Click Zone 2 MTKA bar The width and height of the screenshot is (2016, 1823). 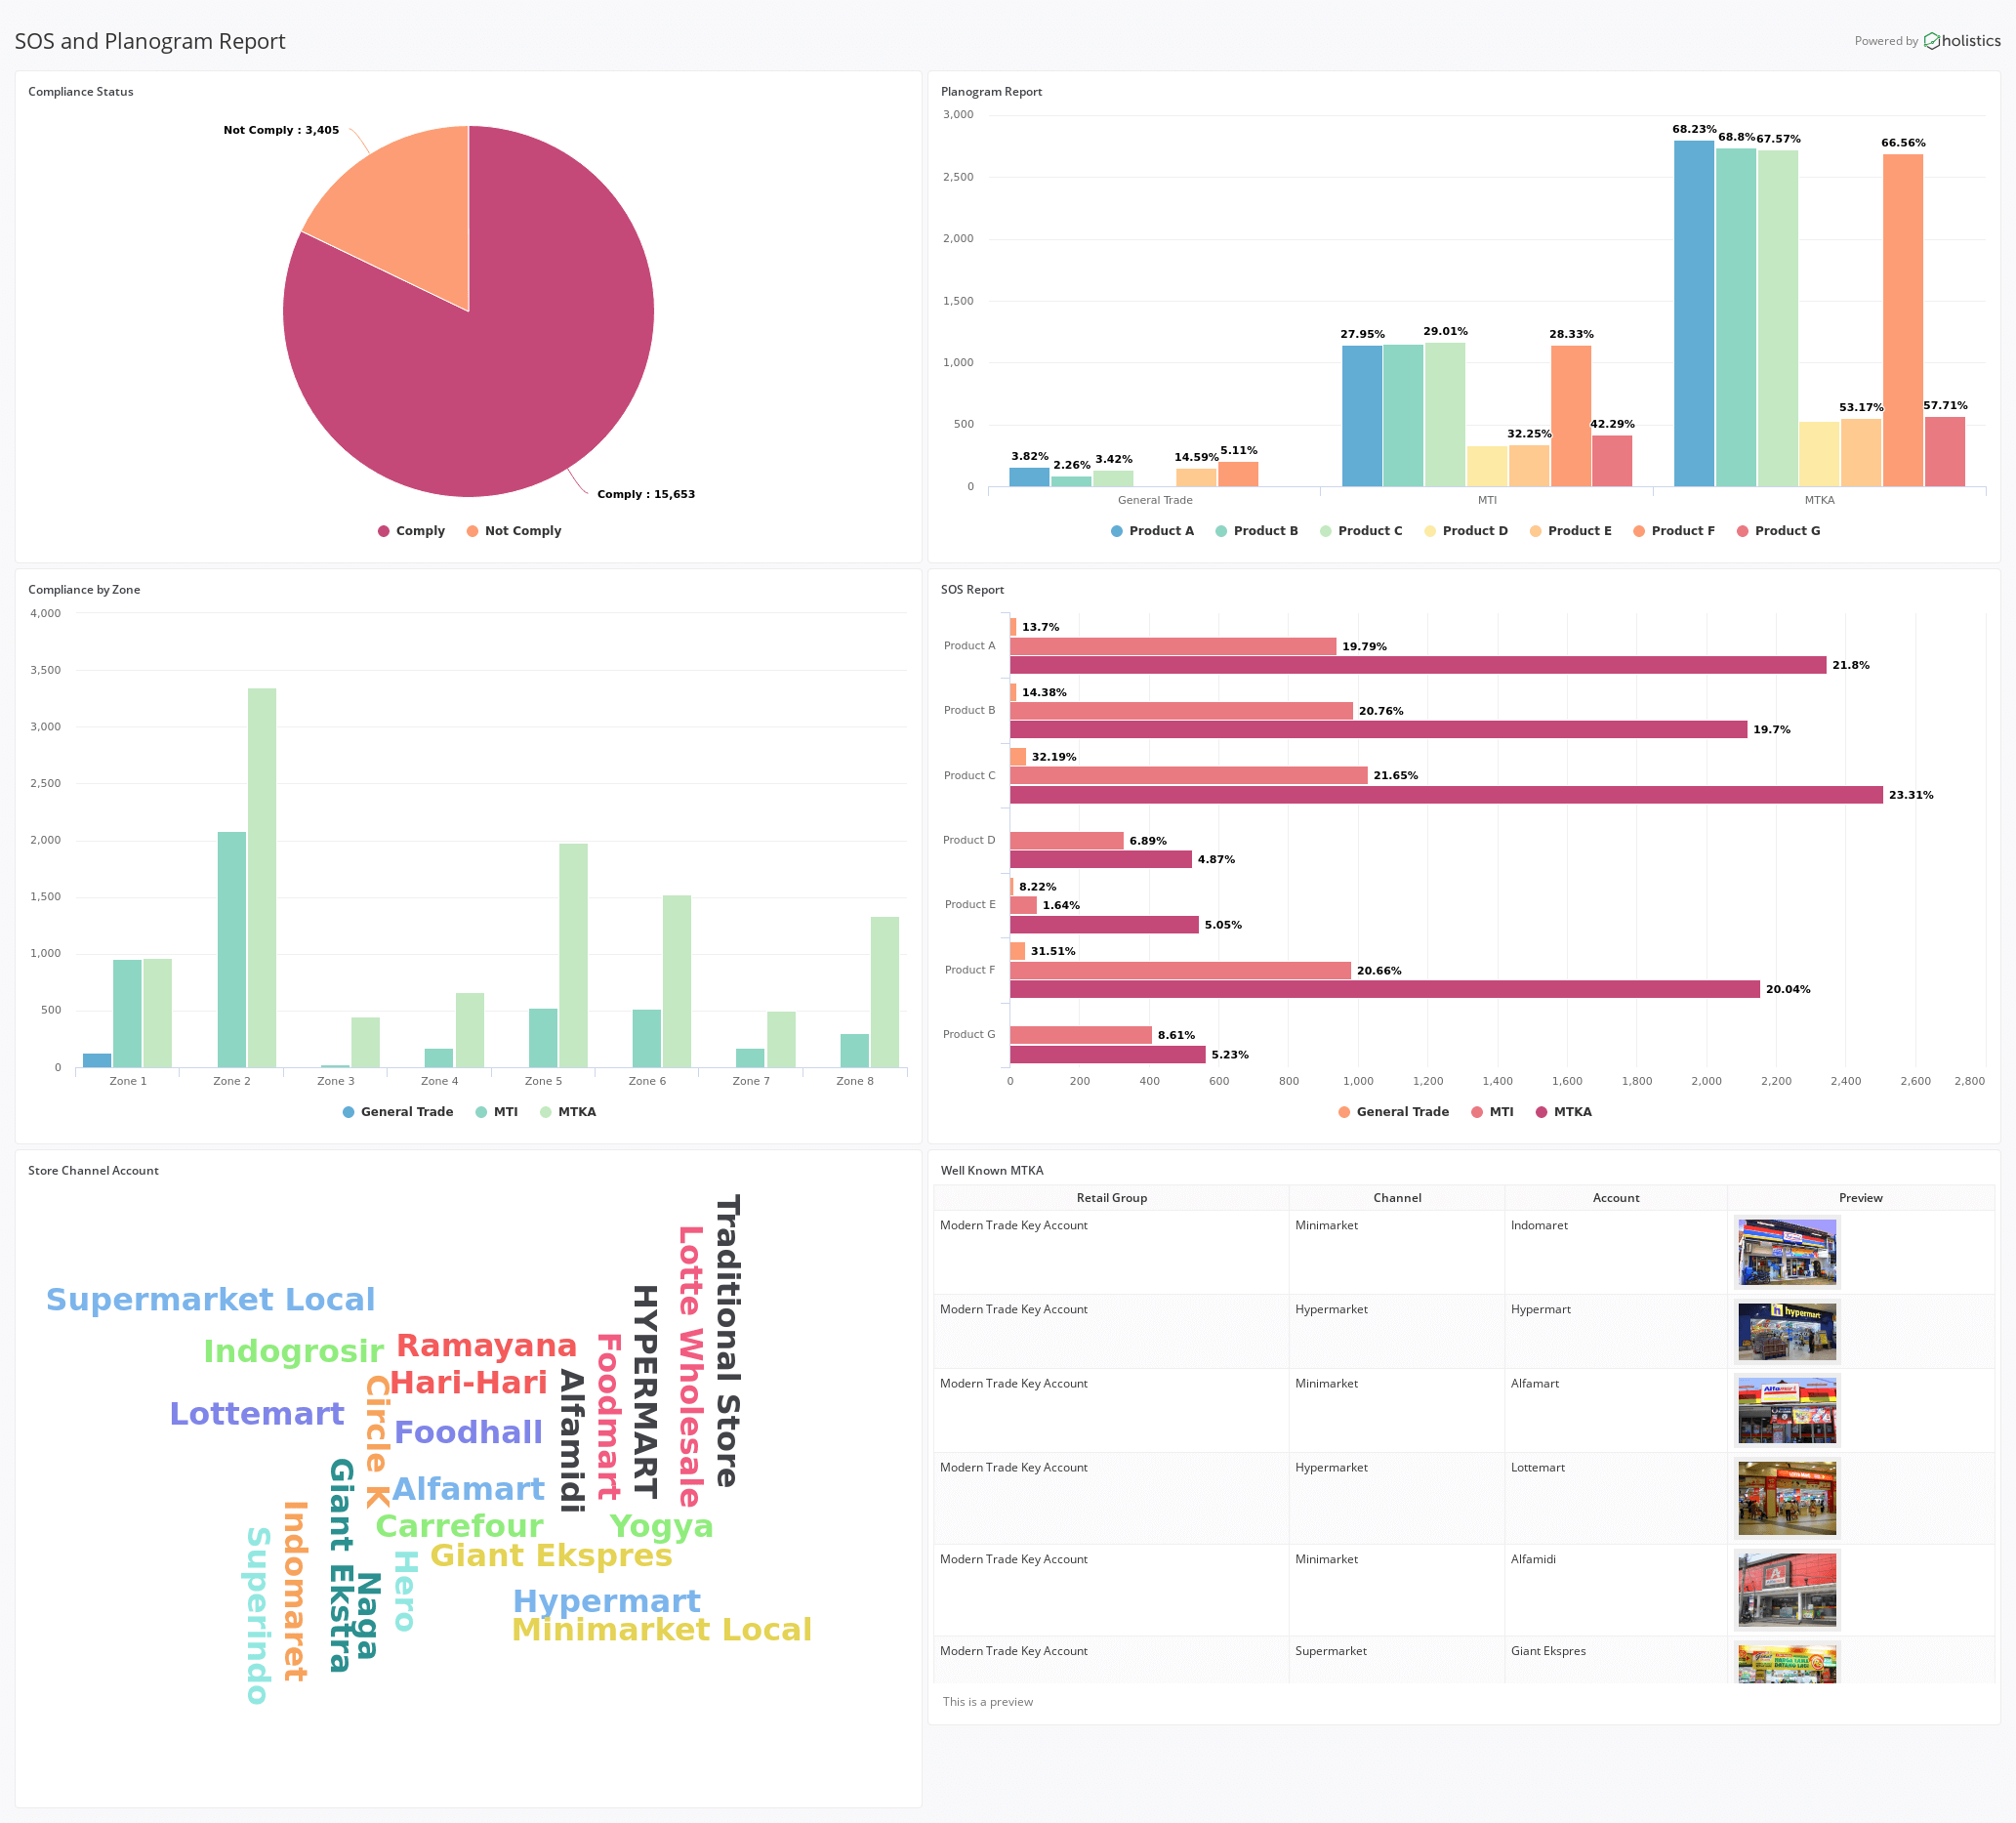click(x=262, y=877)
